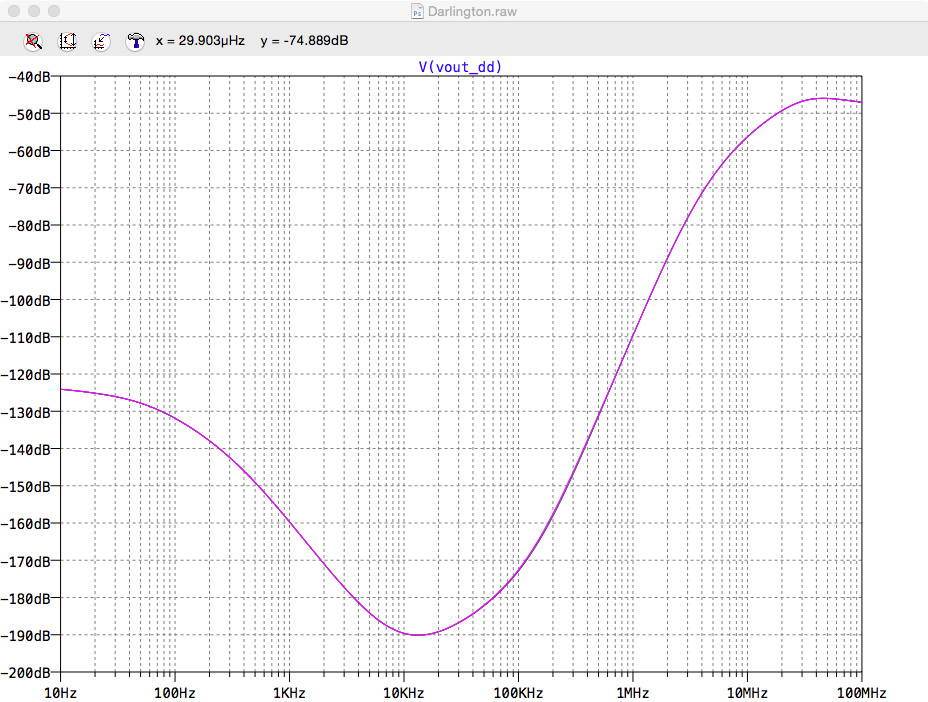Click the 1MHz frequency axis label

click(633, 693)
